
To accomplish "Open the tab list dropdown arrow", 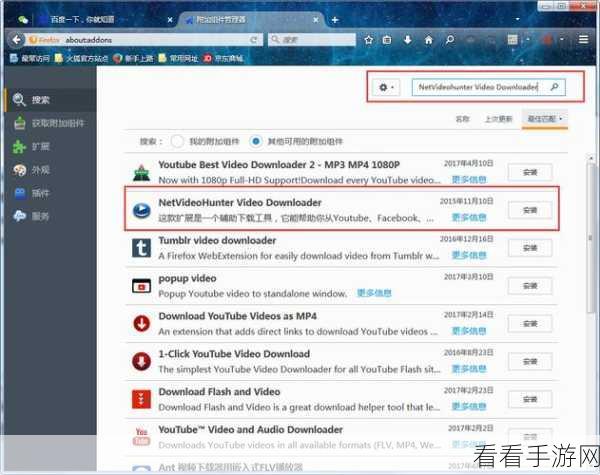I will pos(518,19).
